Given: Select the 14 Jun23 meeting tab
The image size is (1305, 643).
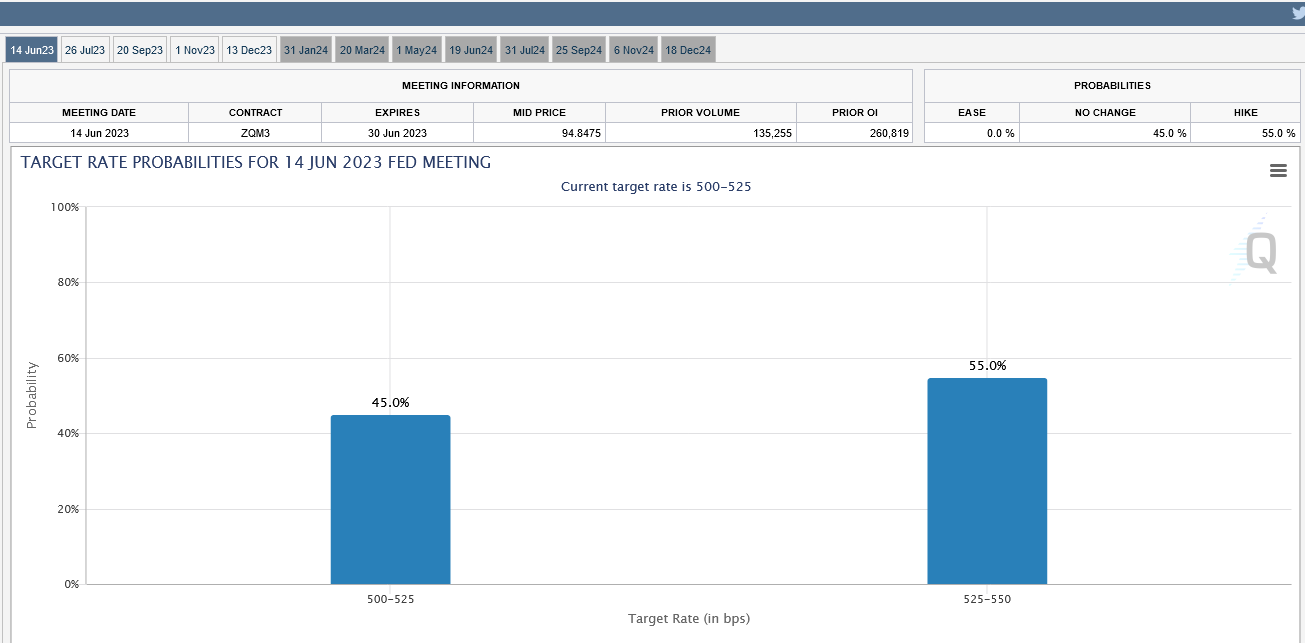Looking at the screenshot, I should click(32, 50).
